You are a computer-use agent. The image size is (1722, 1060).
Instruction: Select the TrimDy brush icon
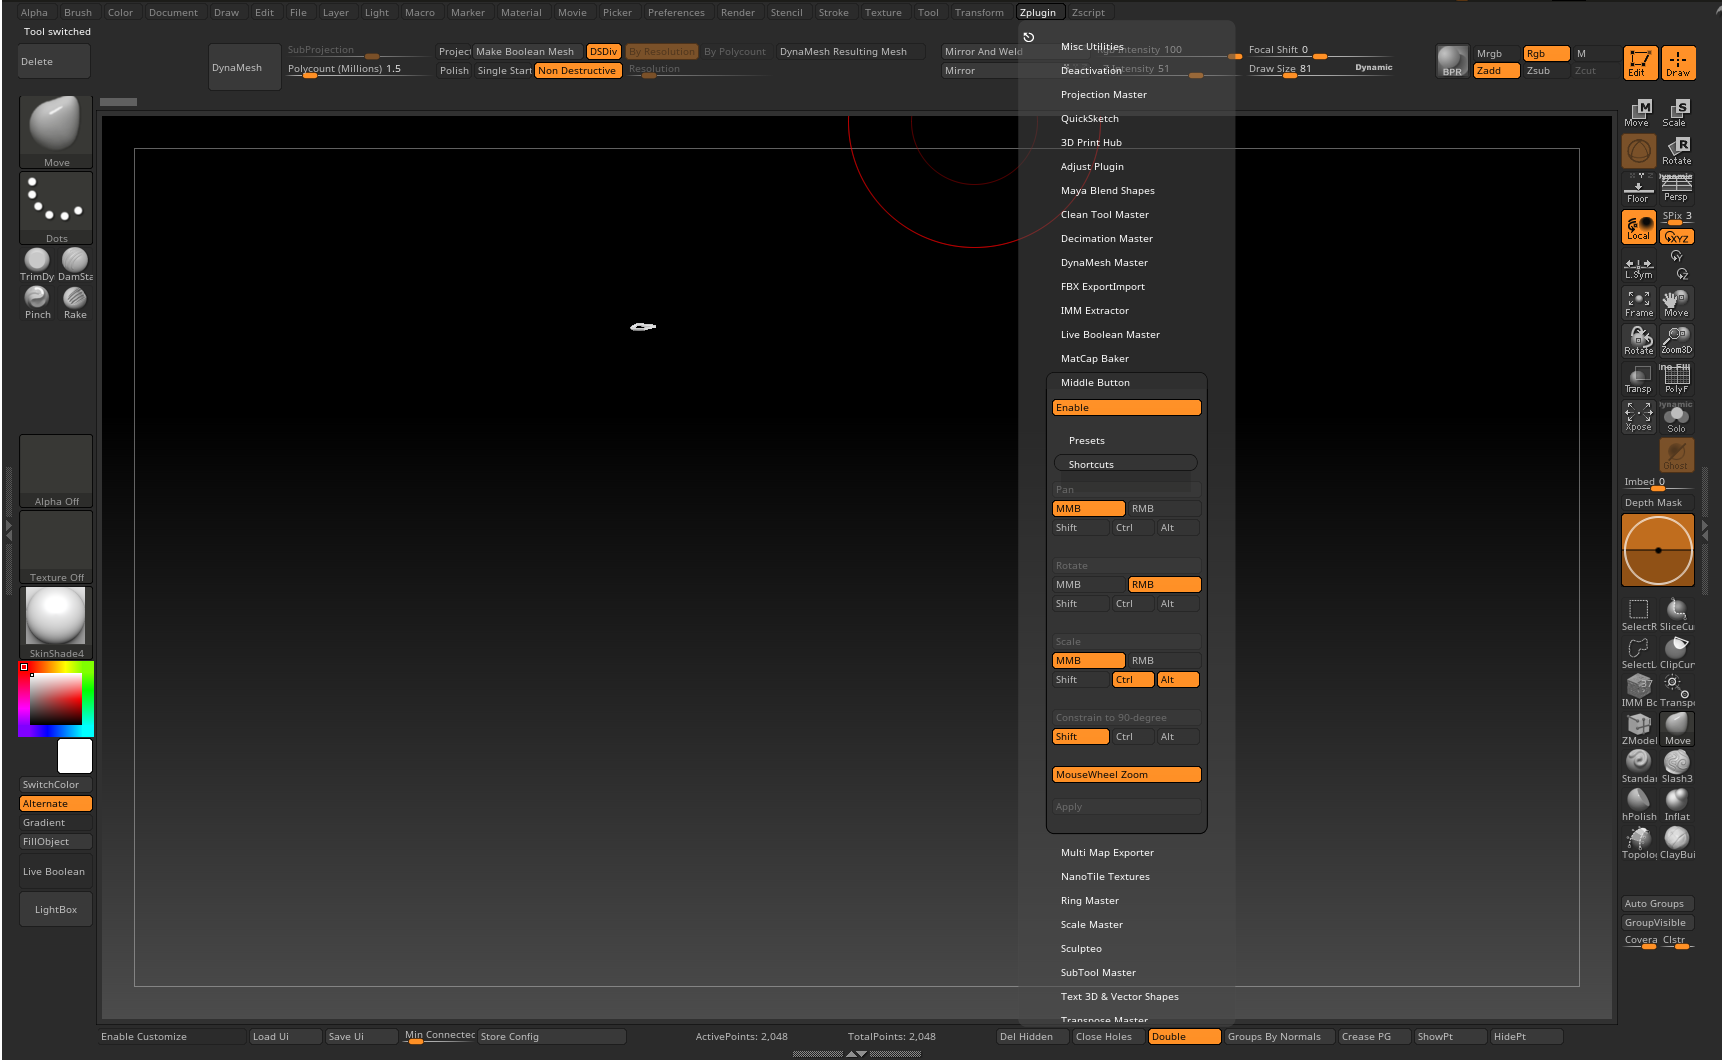click(x=37, y=264)
